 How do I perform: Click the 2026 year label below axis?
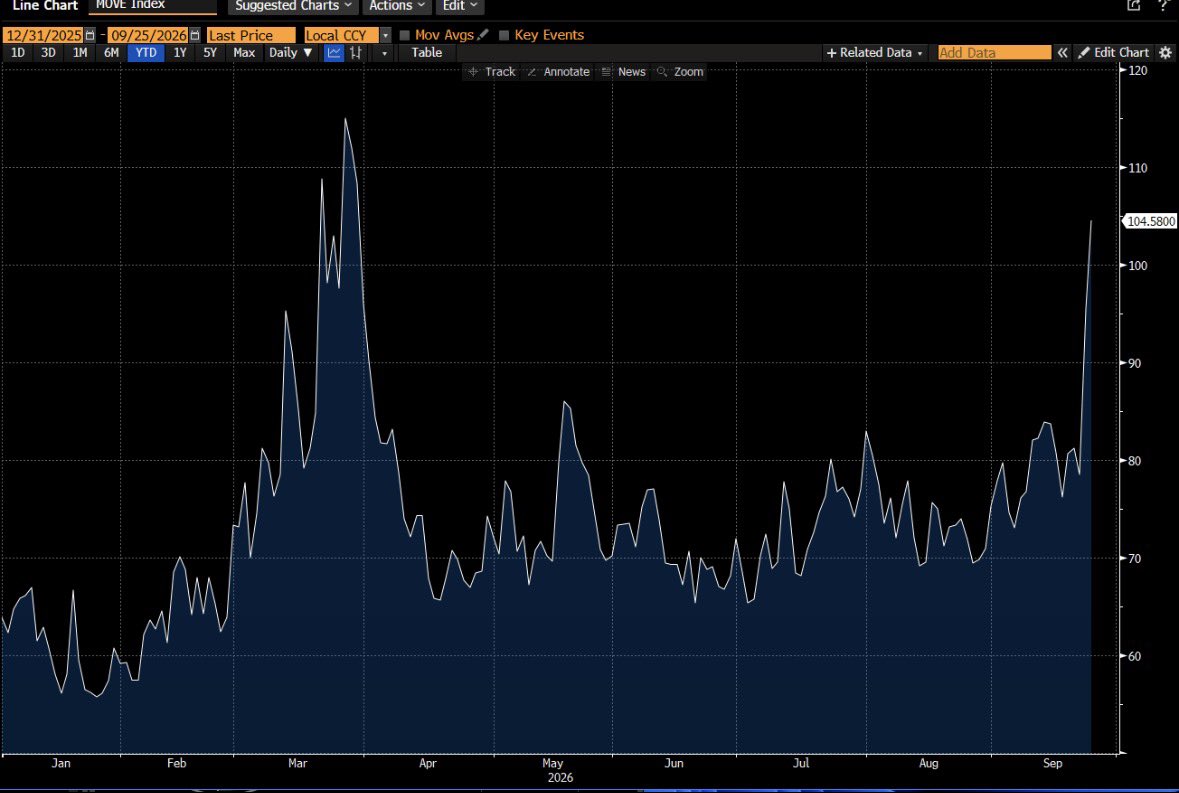[x=560, y=778]
